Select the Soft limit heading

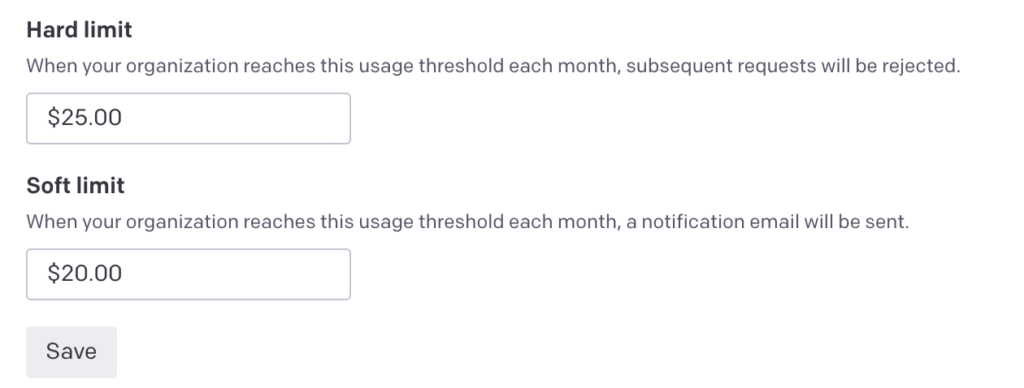click(x=75, y=186)
